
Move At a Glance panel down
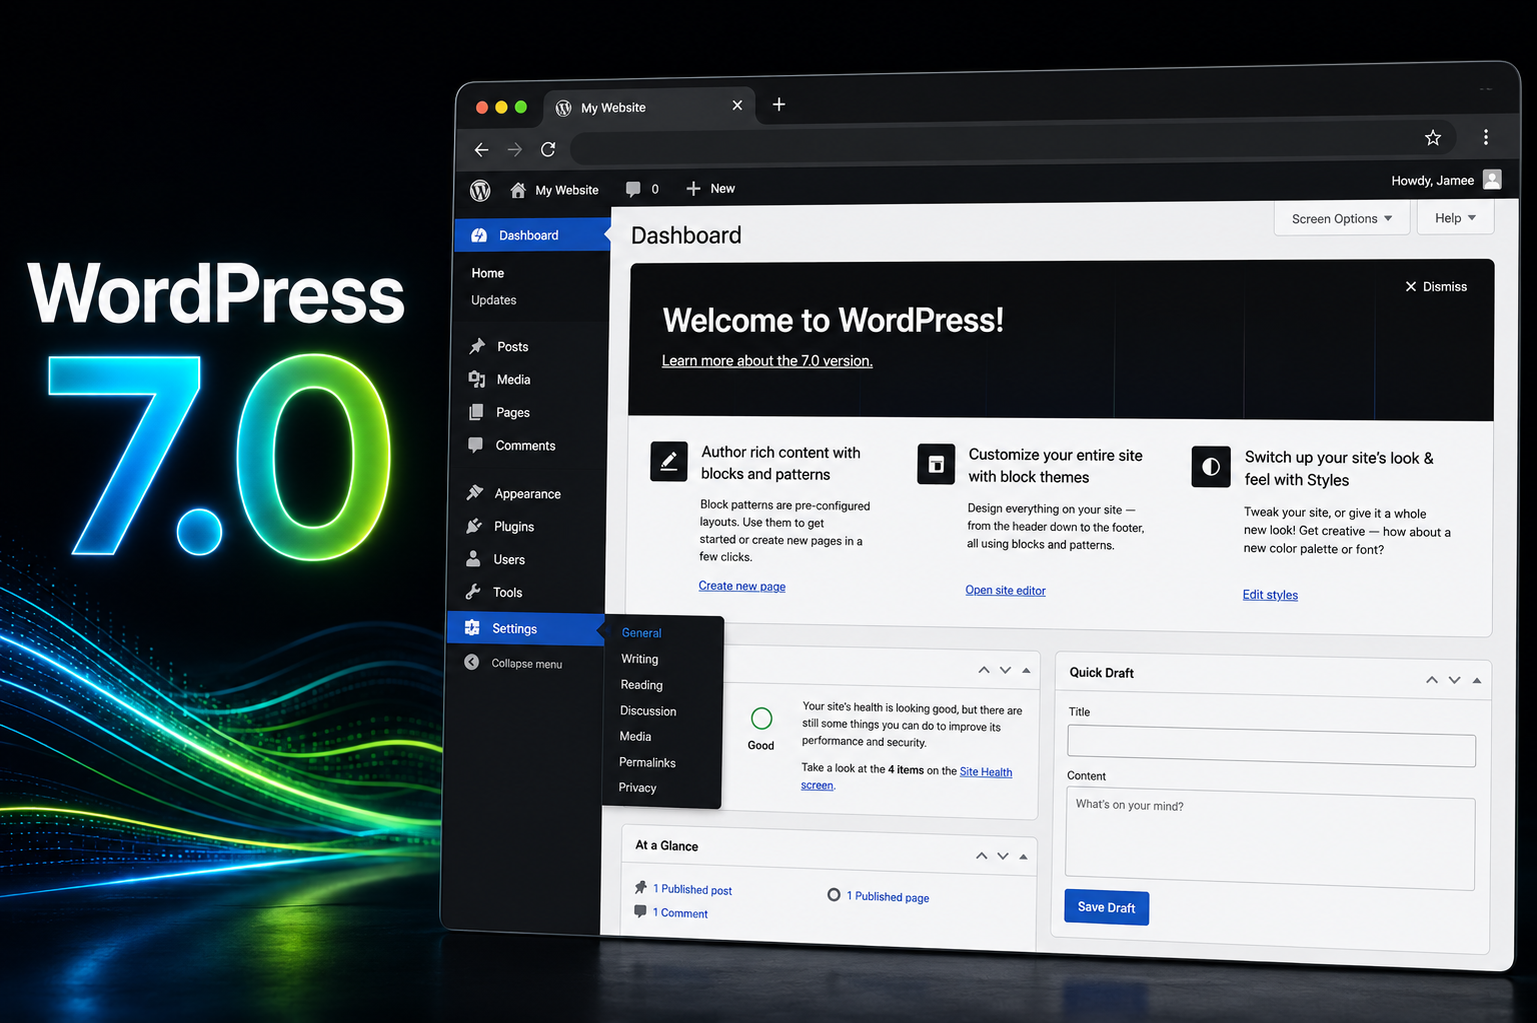click(x=1002, y=856)
